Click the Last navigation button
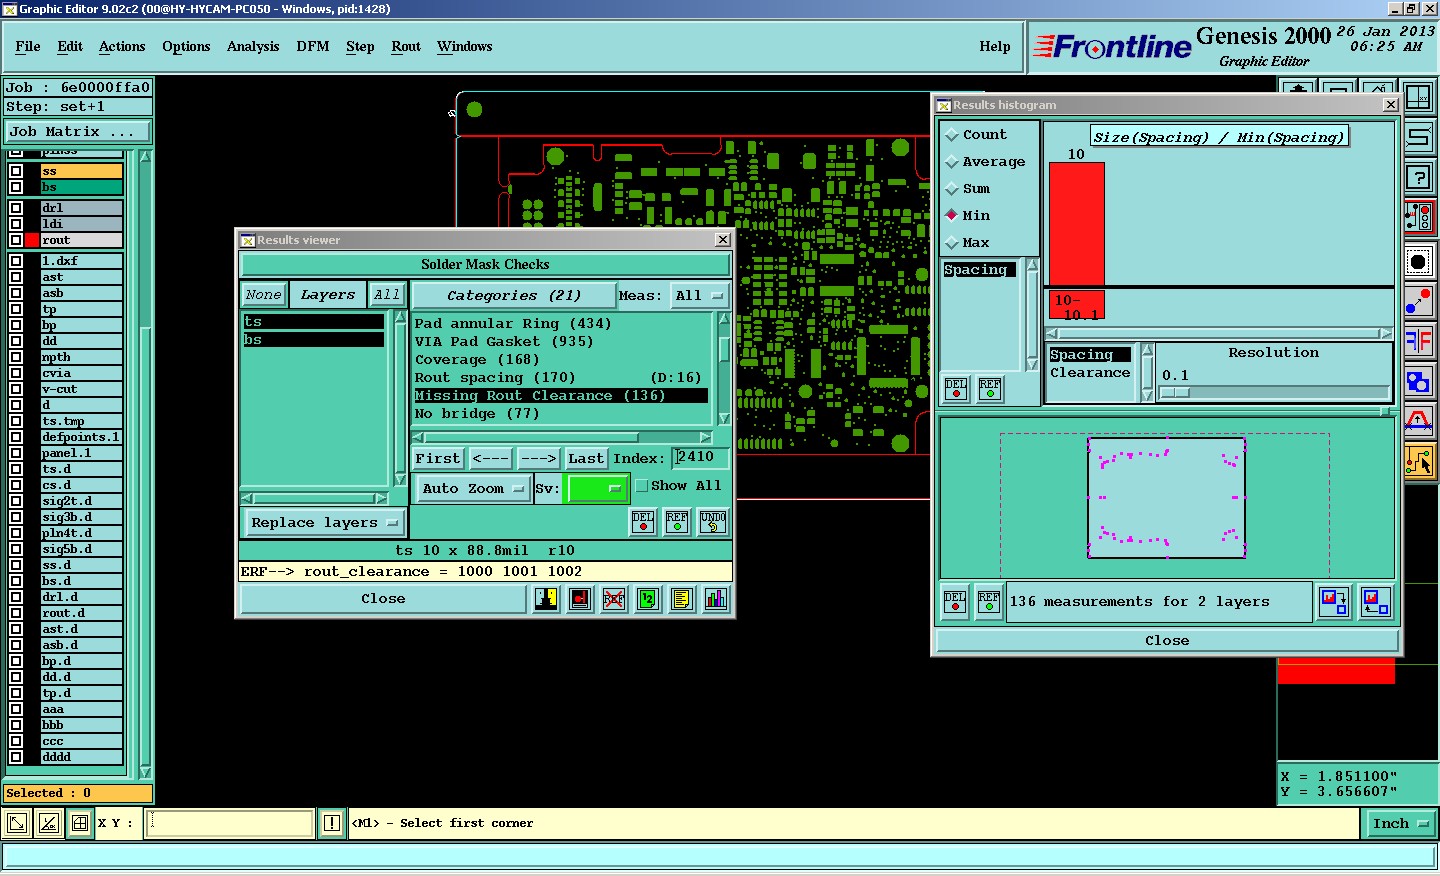Screen dimensions: 1440x876 (x=586, y=459)
